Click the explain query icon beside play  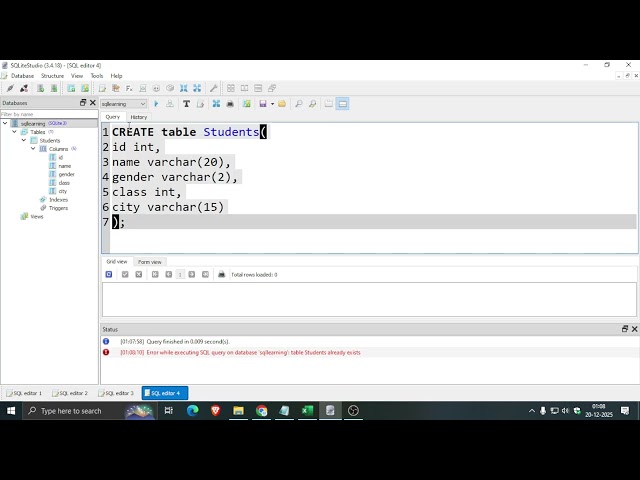[x=170, y=104]
